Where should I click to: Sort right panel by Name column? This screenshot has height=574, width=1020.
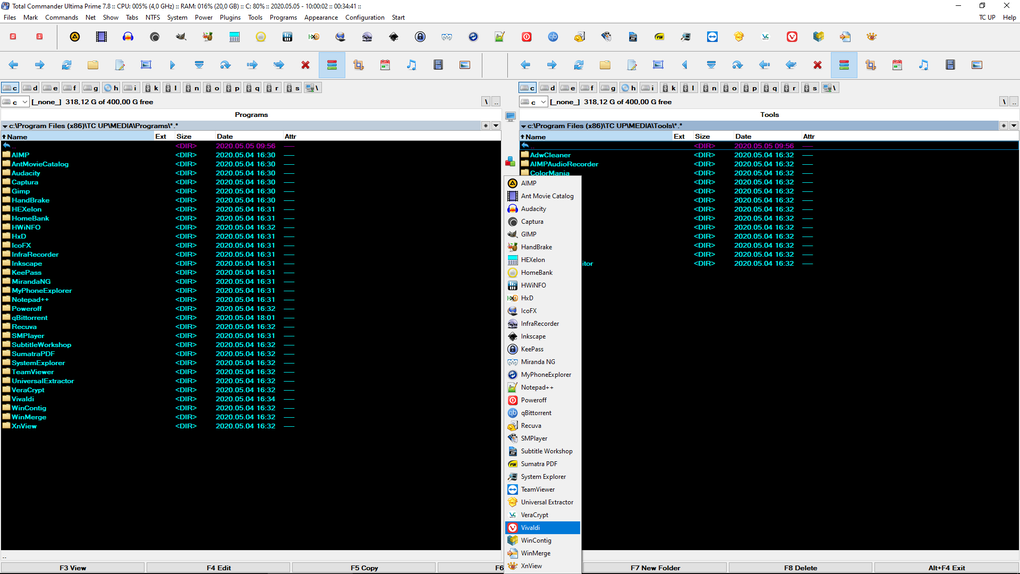click(x=595, y=137)
